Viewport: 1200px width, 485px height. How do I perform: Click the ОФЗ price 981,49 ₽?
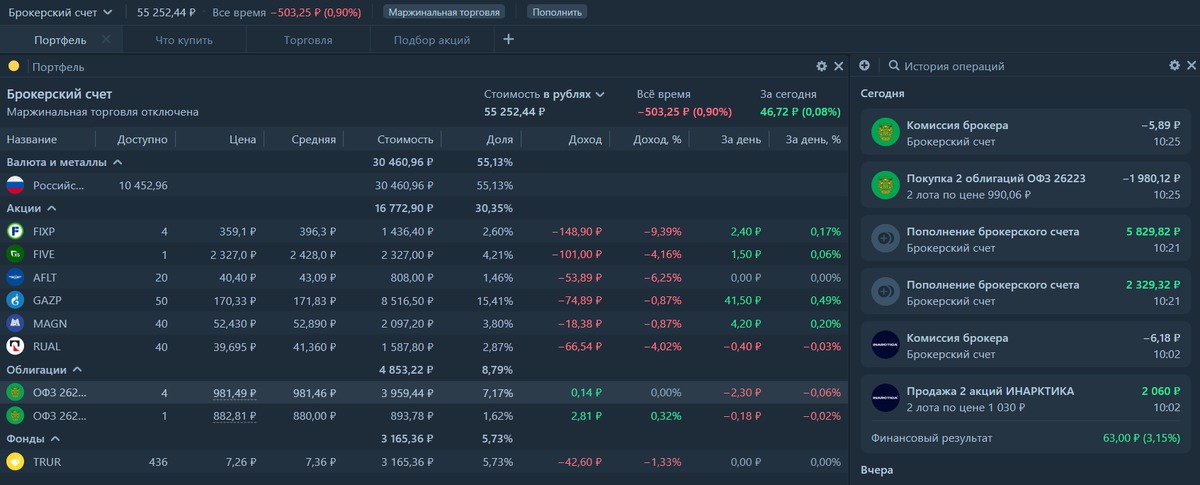tap(235, 393)
